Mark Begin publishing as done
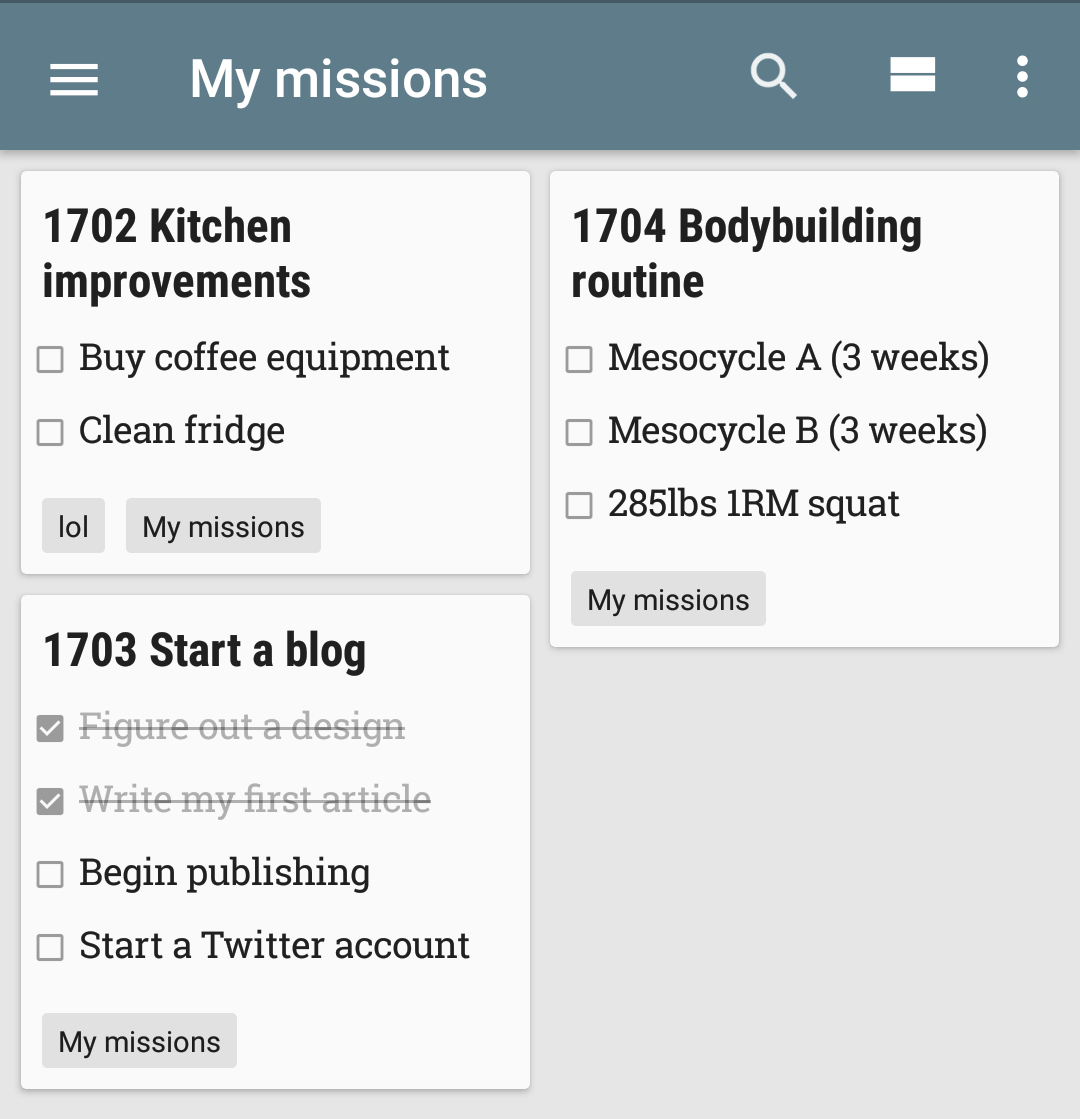The width and height of the screenshot is (1080, 1119). point(50,874)
